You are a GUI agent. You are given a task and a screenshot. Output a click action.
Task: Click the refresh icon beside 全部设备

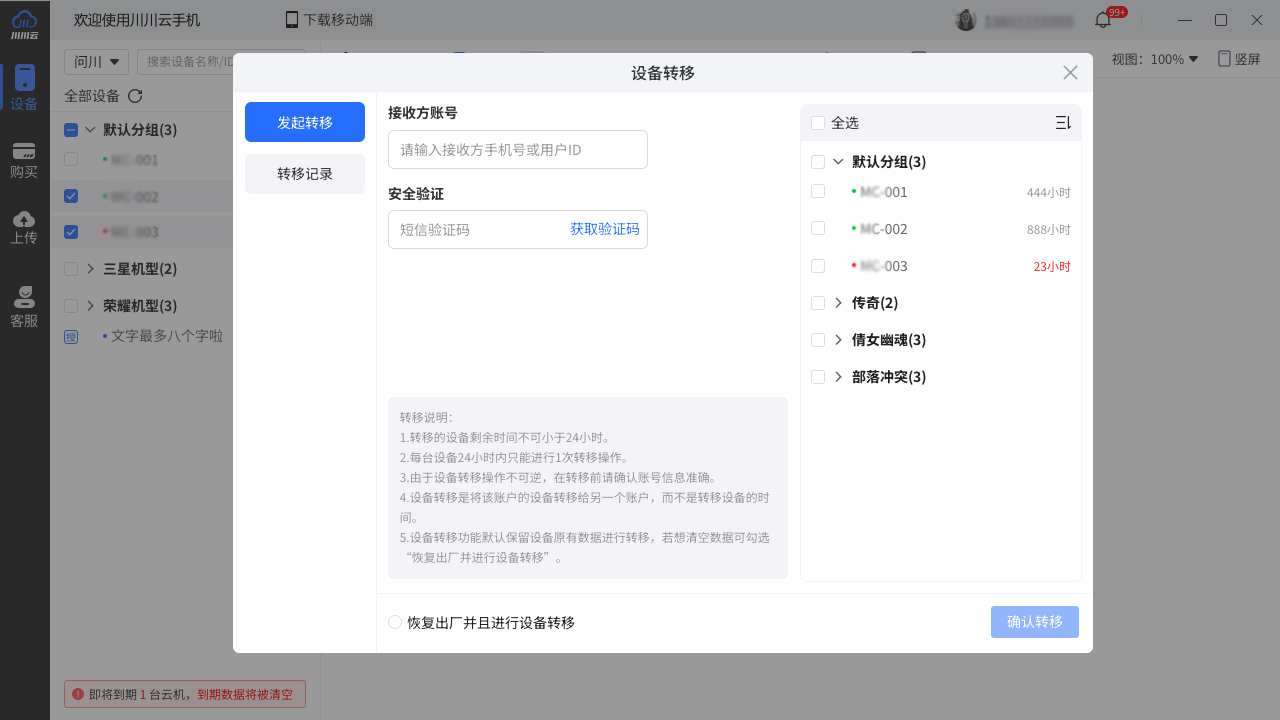pyautogui.click(x=135, y=96)
